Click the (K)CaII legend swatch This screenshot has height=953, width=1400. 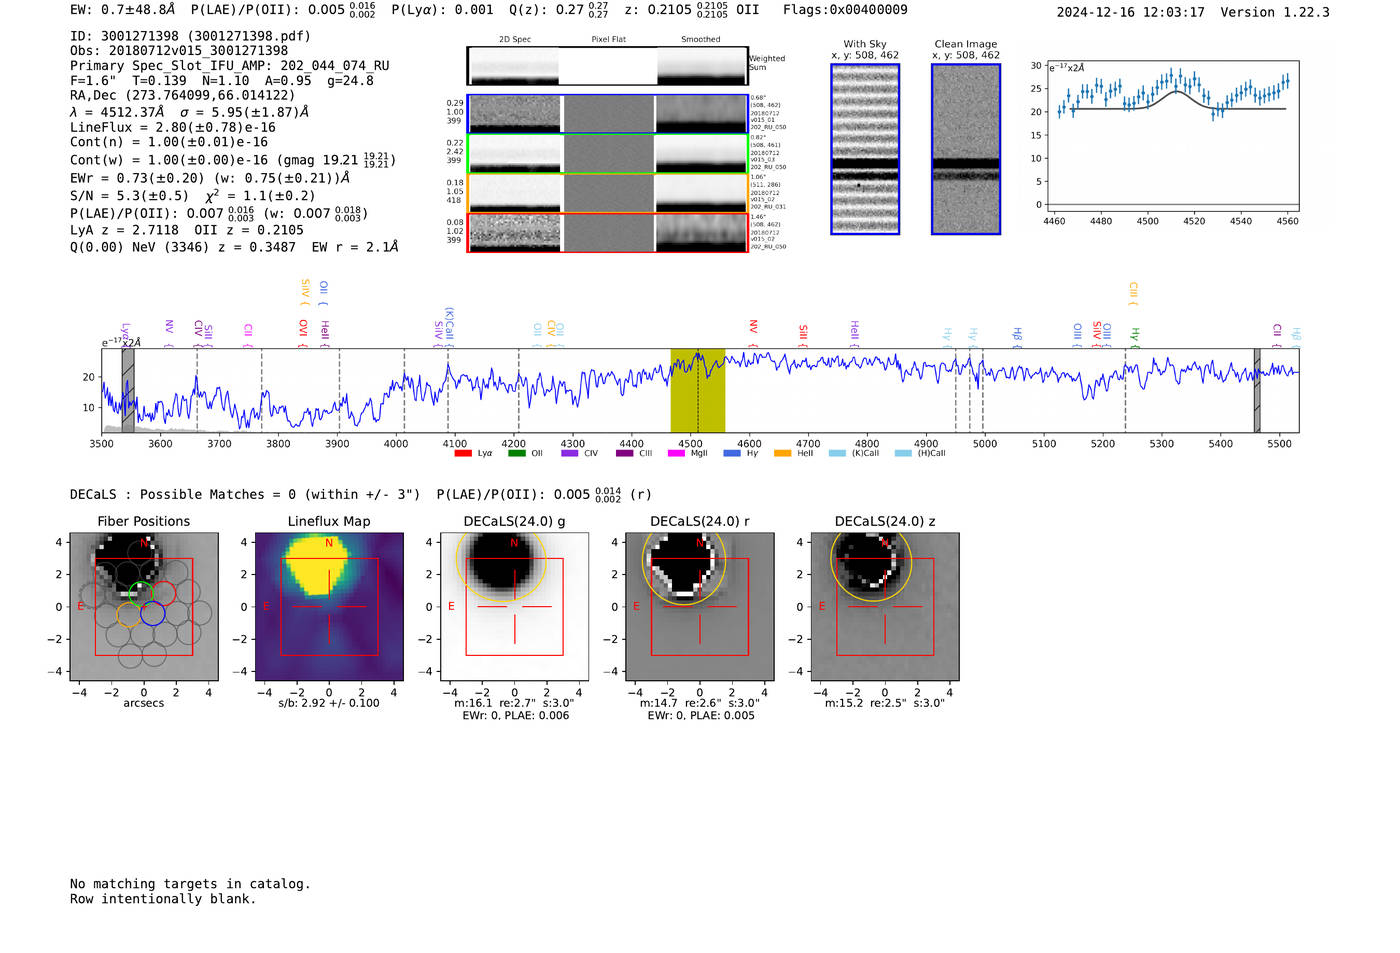[837, 453]
